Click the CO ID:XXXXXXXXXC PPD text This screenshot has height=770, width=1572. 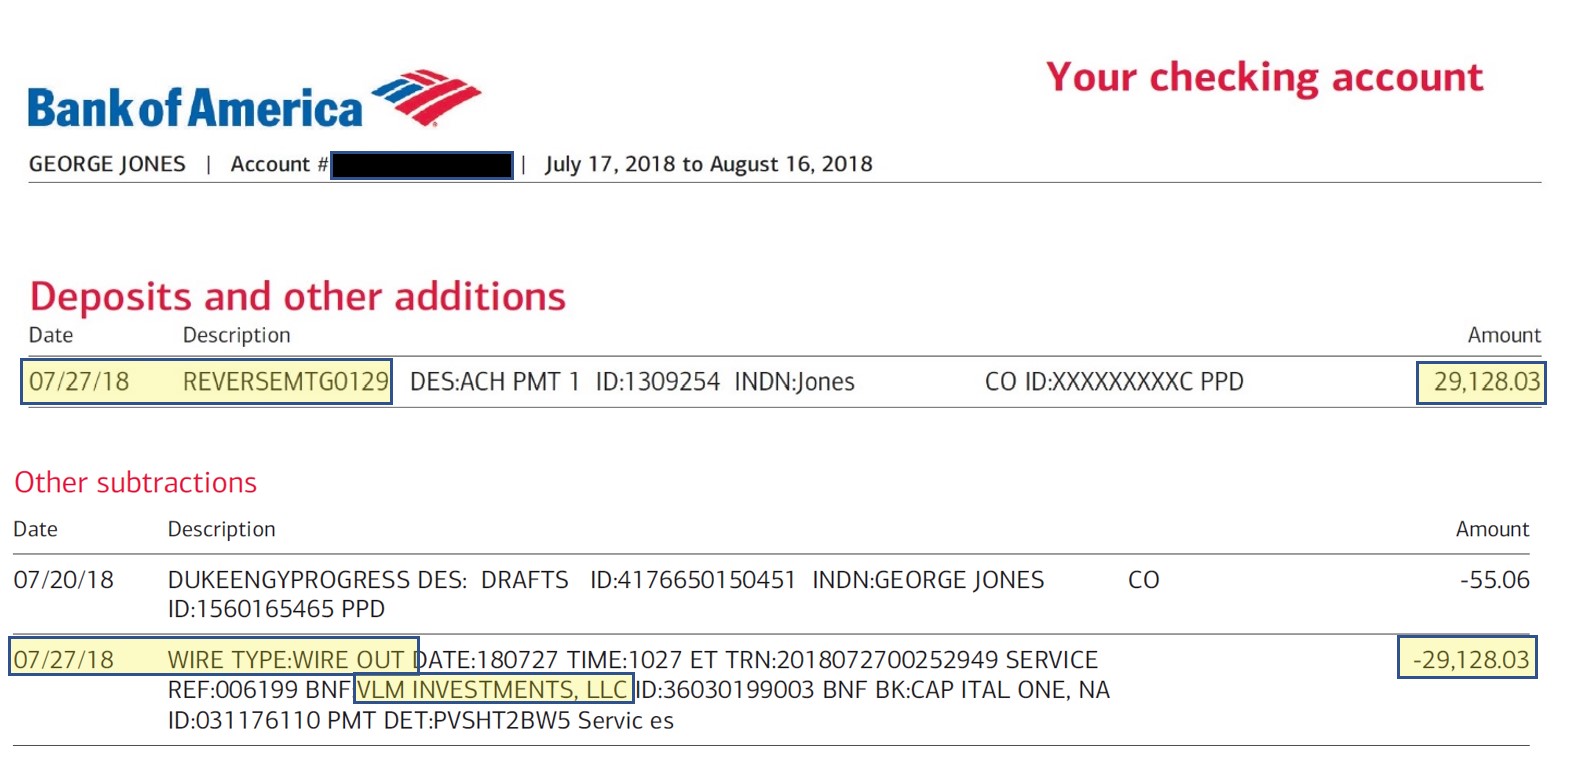pyautogui.click(x=1114, y=382)
